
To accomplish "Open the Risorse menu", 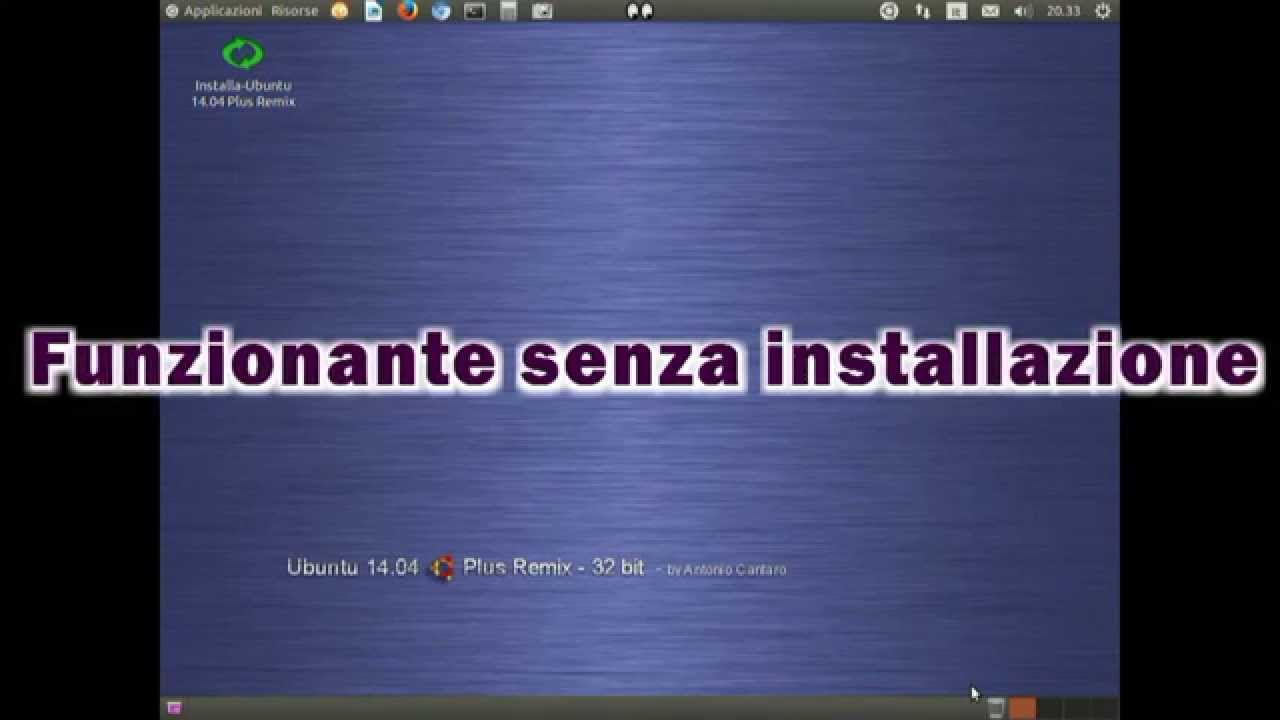I will [294, 11].
